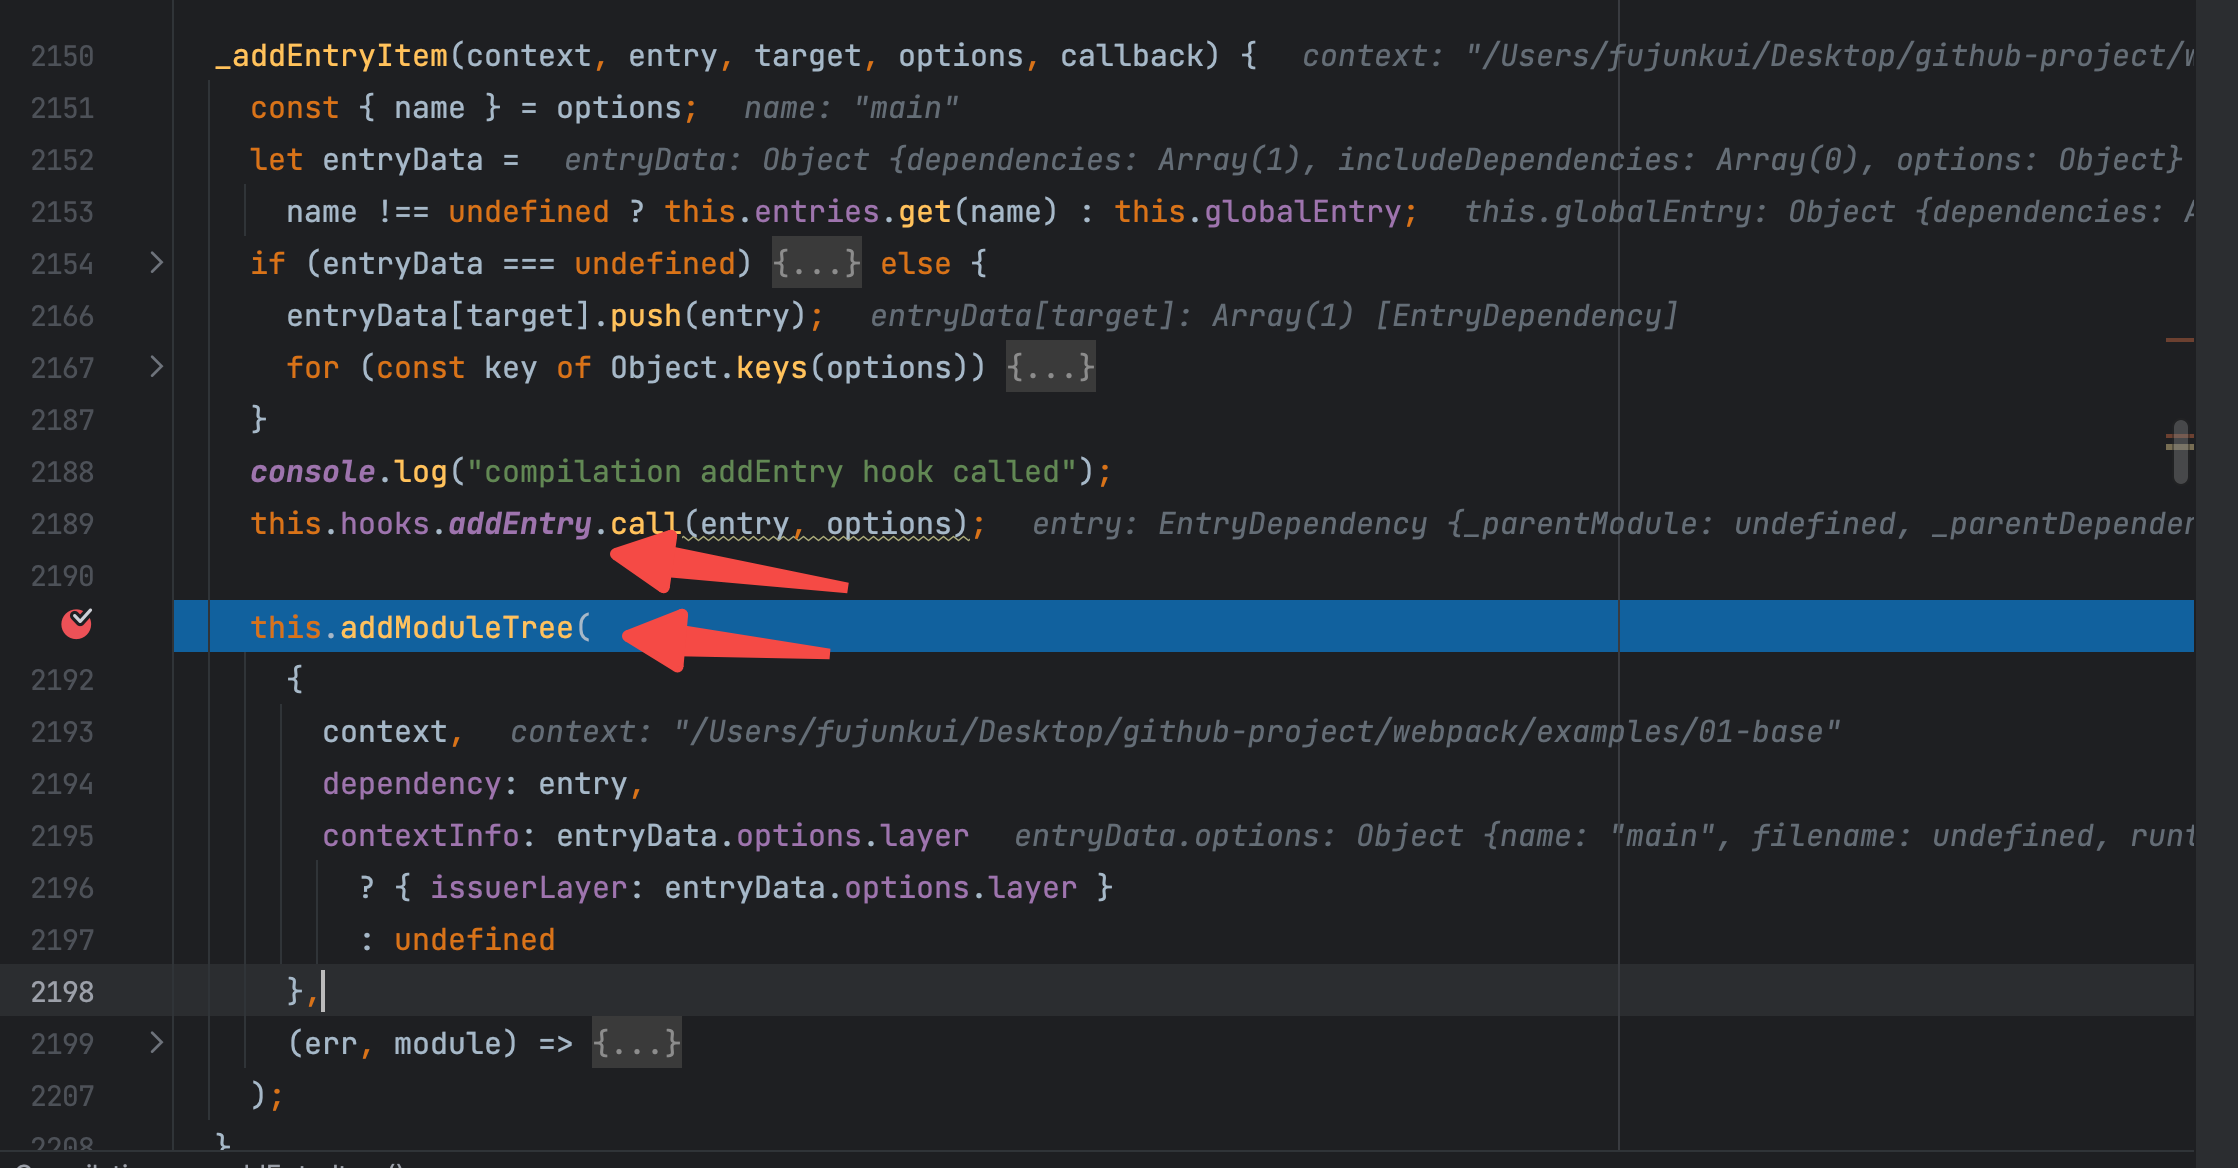This screenshot has width=2238, height=1168.
Task: Click line number 2150 in gutter
Action: point(62,56)
